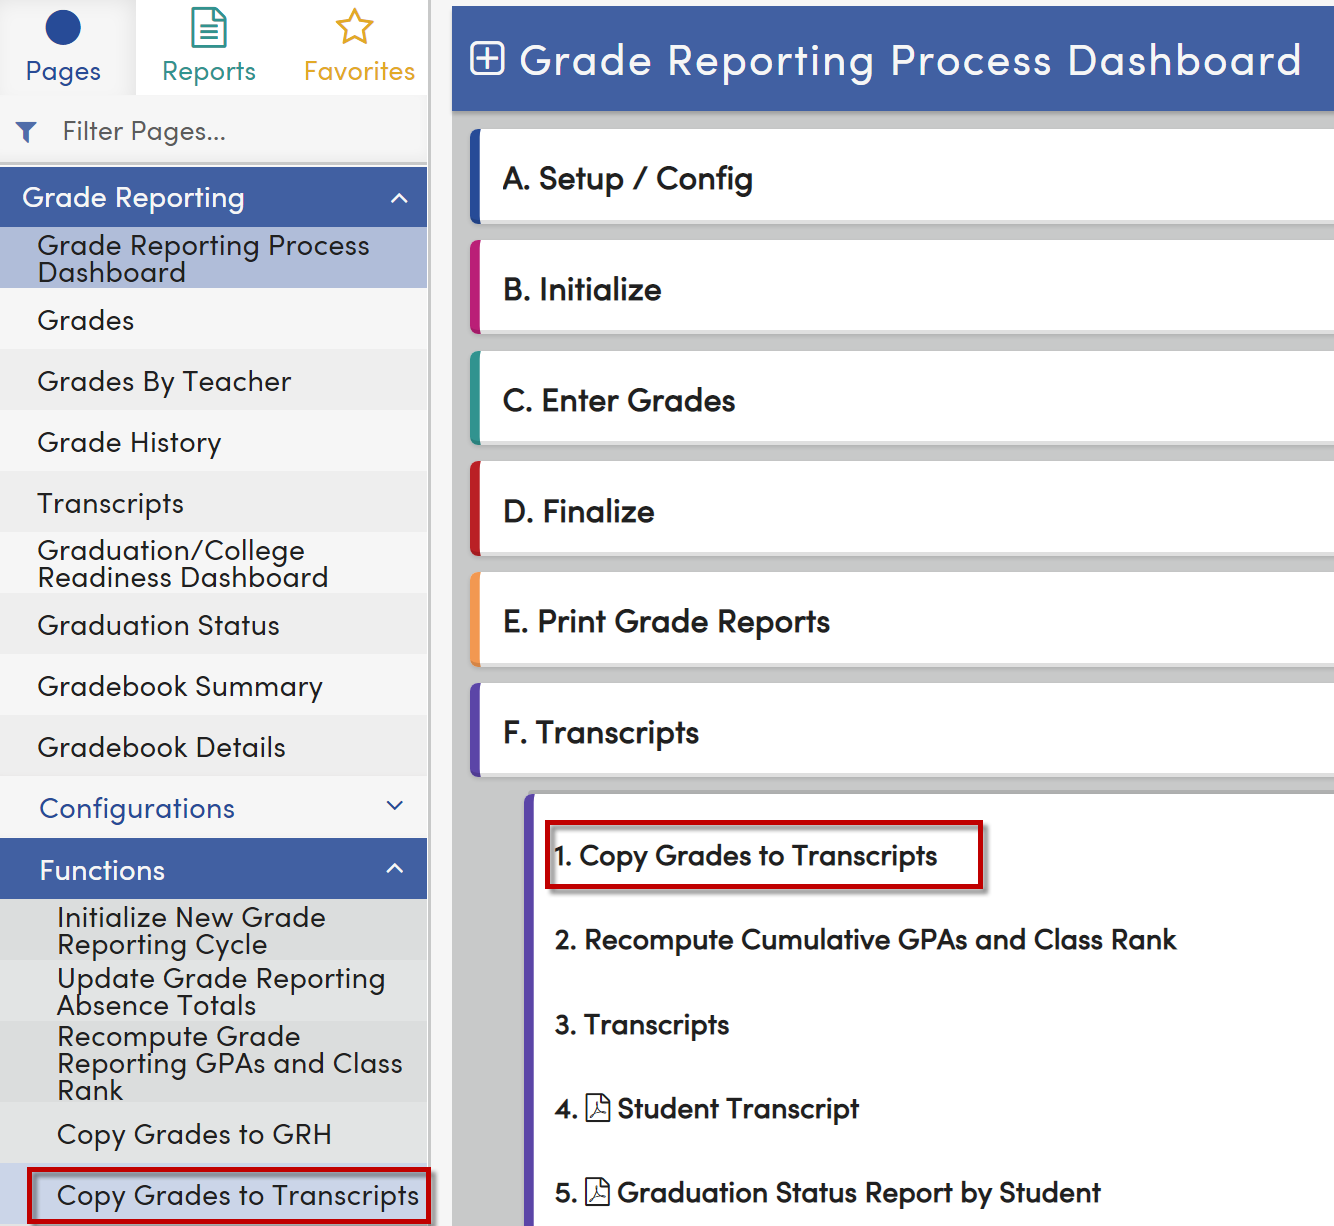Image resolution: width=1334 pixels, height=1226 pixels.
Task: Switch to the Favorites tab
Action: (357, 47)
